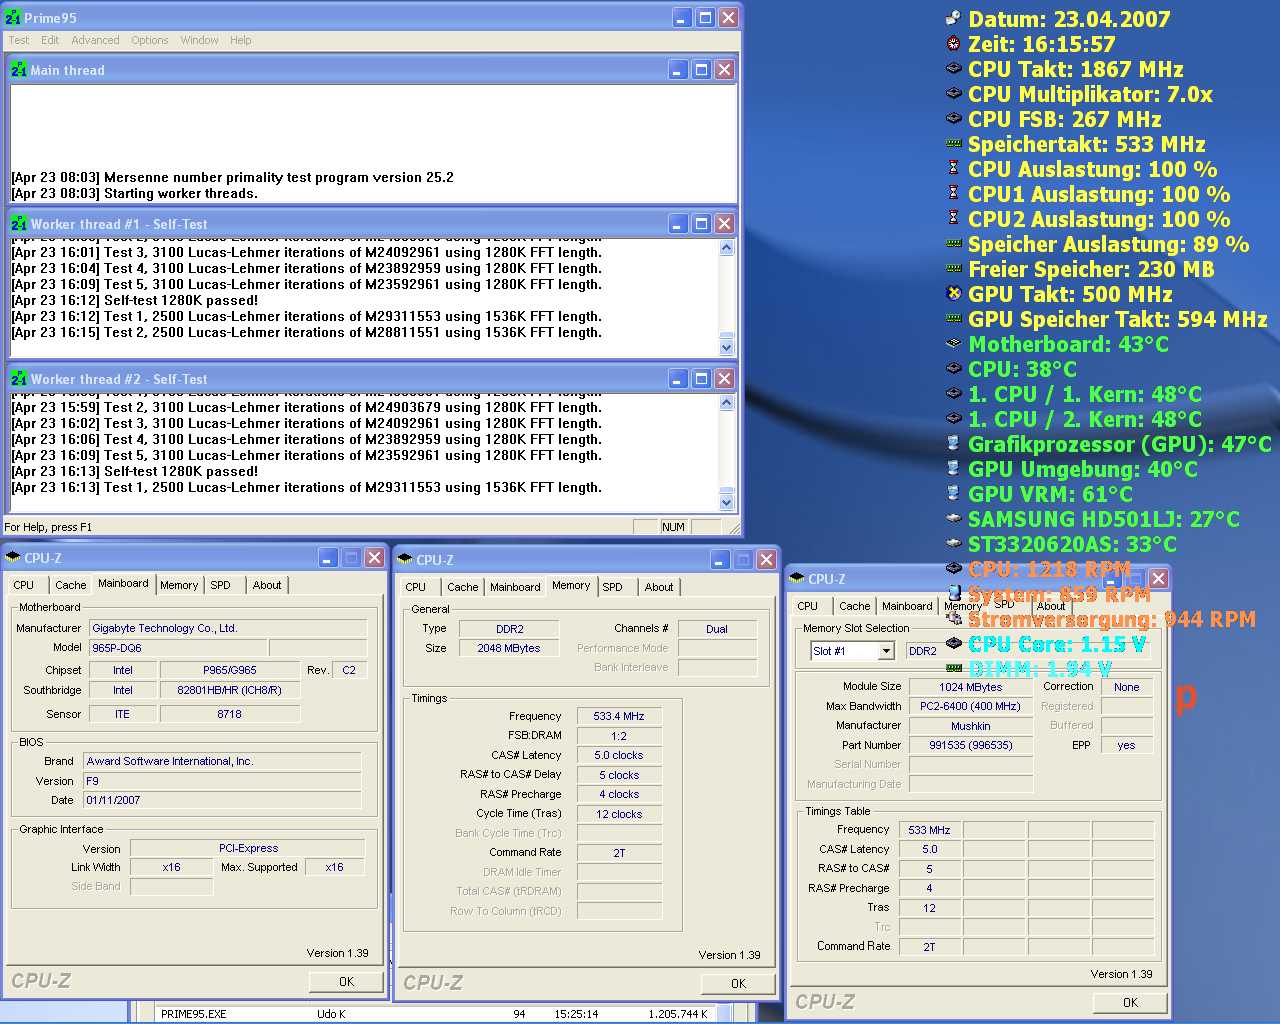Image resolution: width=1280 pixels, height=1024 pixels.
Task: Click the Memory module Manufacturer Mushkin field
Action: (x=971, y=726)
